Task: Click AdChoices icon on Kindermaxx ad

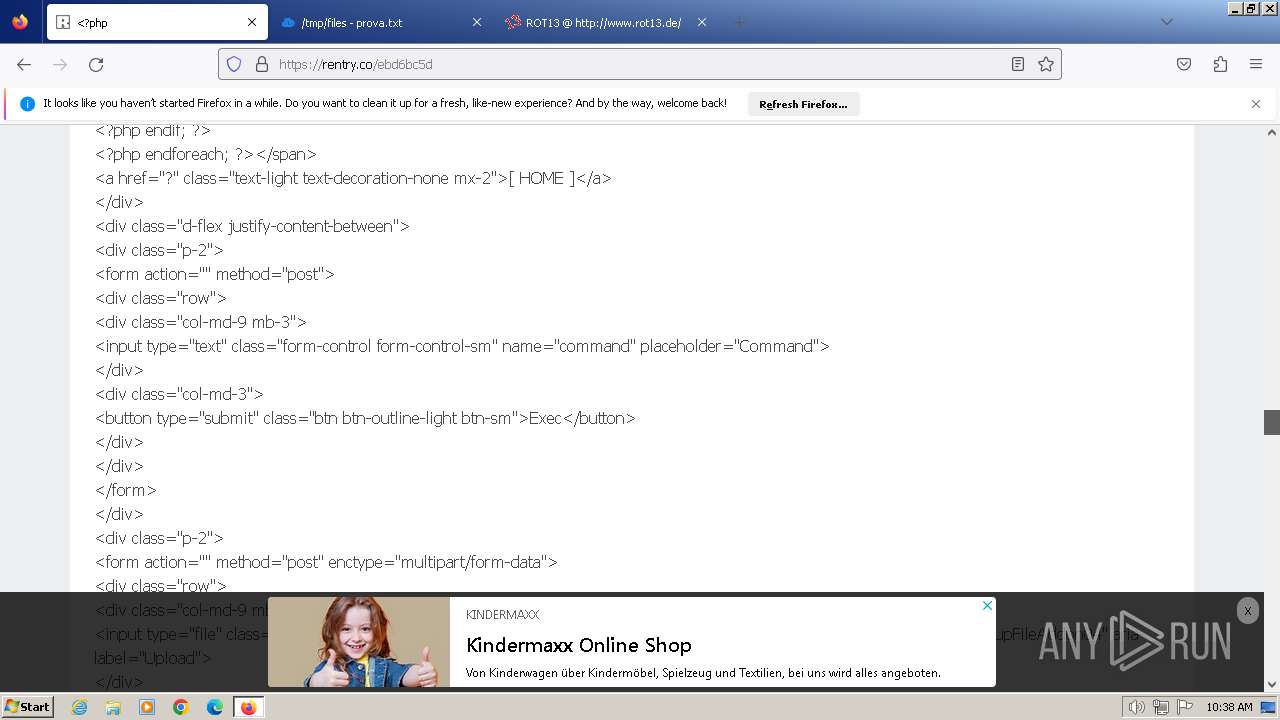Action: pyautogui.click(x=987, y=605)
